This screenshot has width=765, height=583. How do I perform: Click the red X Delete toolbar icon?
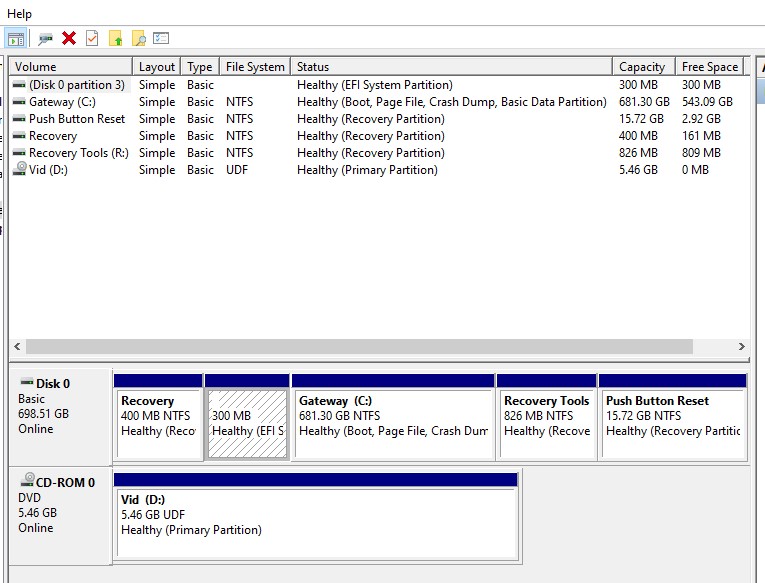69,38
